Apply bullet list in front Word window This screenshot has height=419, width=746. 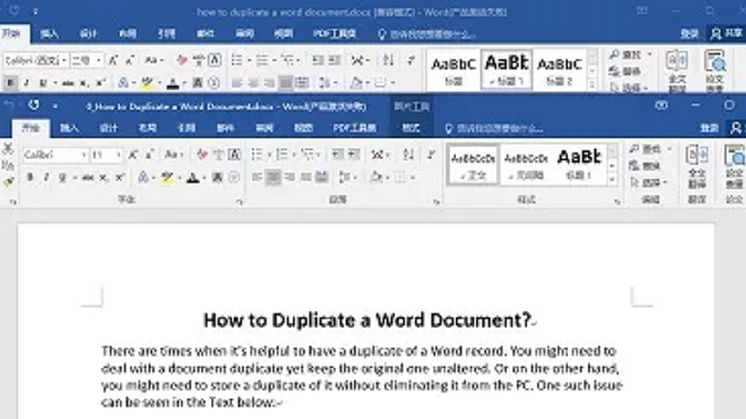257,155
